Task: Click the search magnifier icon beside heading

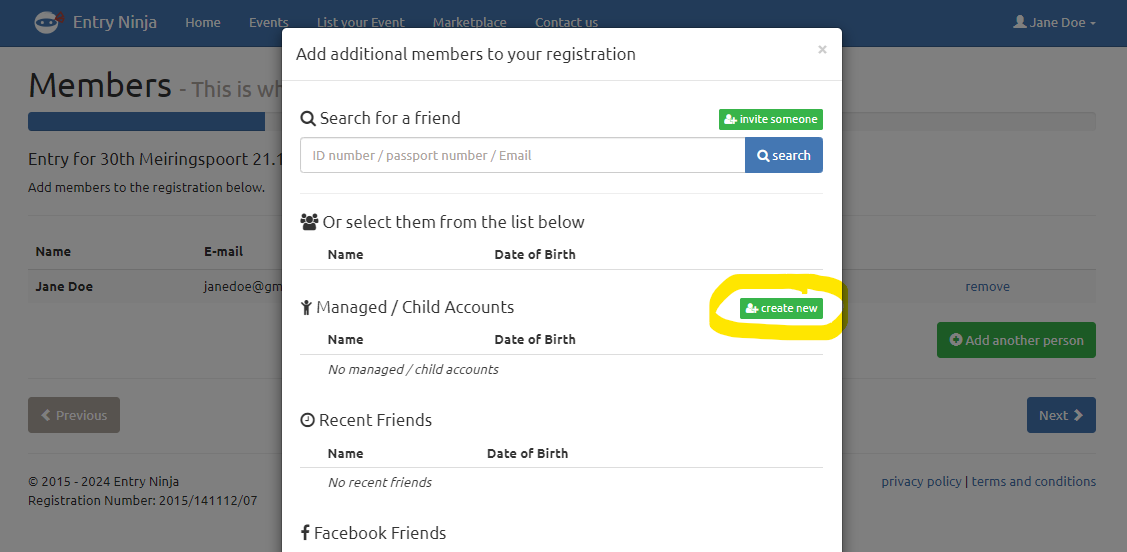Action: (x=308, y=118)
